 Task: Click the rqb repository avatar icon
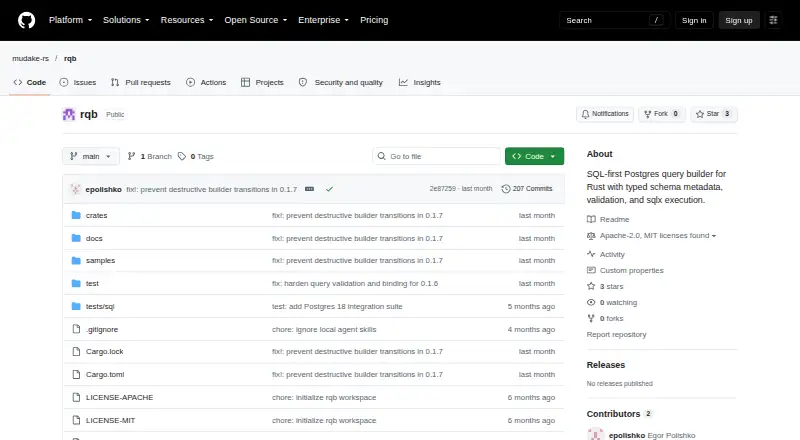pyautogui.click(x=69, y=114)
